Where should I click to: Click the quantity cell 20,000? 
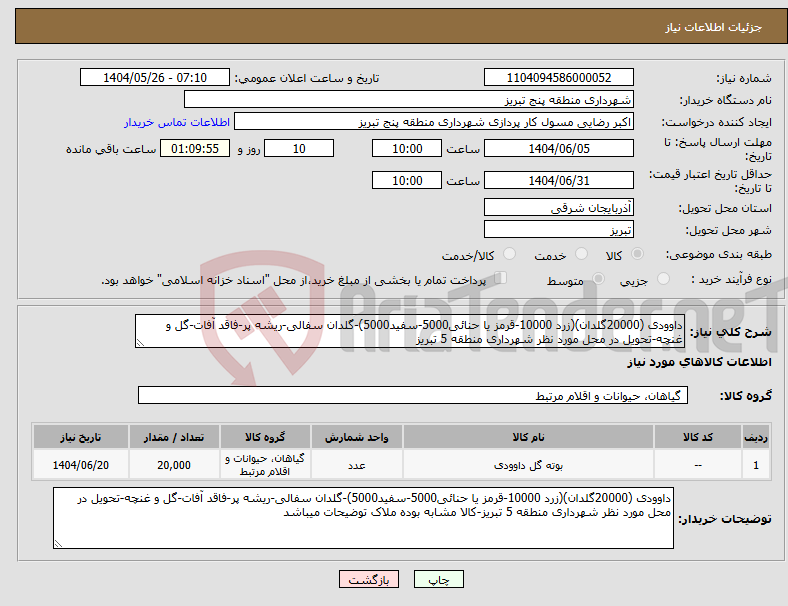pos(174,465)
